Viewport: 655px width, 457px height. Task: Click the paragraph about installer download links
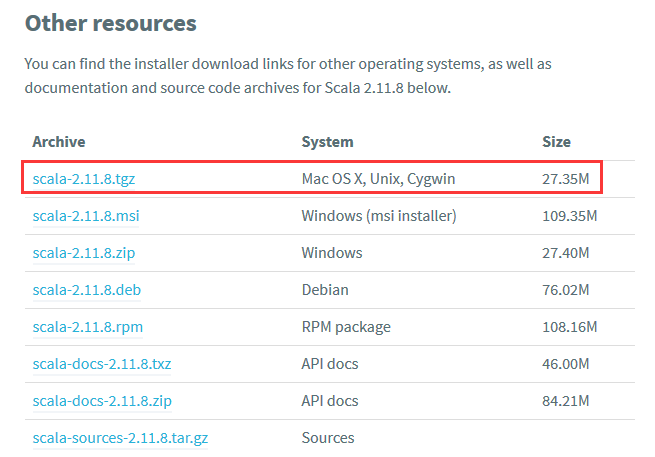coord(288,76)
